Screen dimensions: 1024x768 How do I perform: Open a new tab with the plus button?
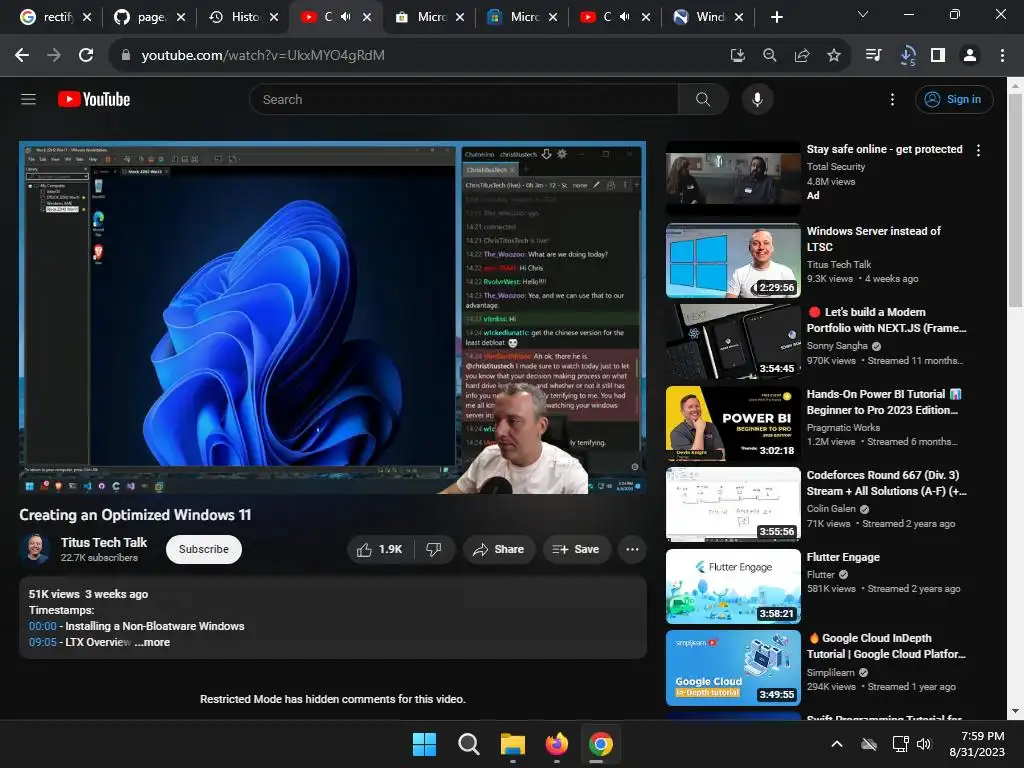click(x=776, y=17)
